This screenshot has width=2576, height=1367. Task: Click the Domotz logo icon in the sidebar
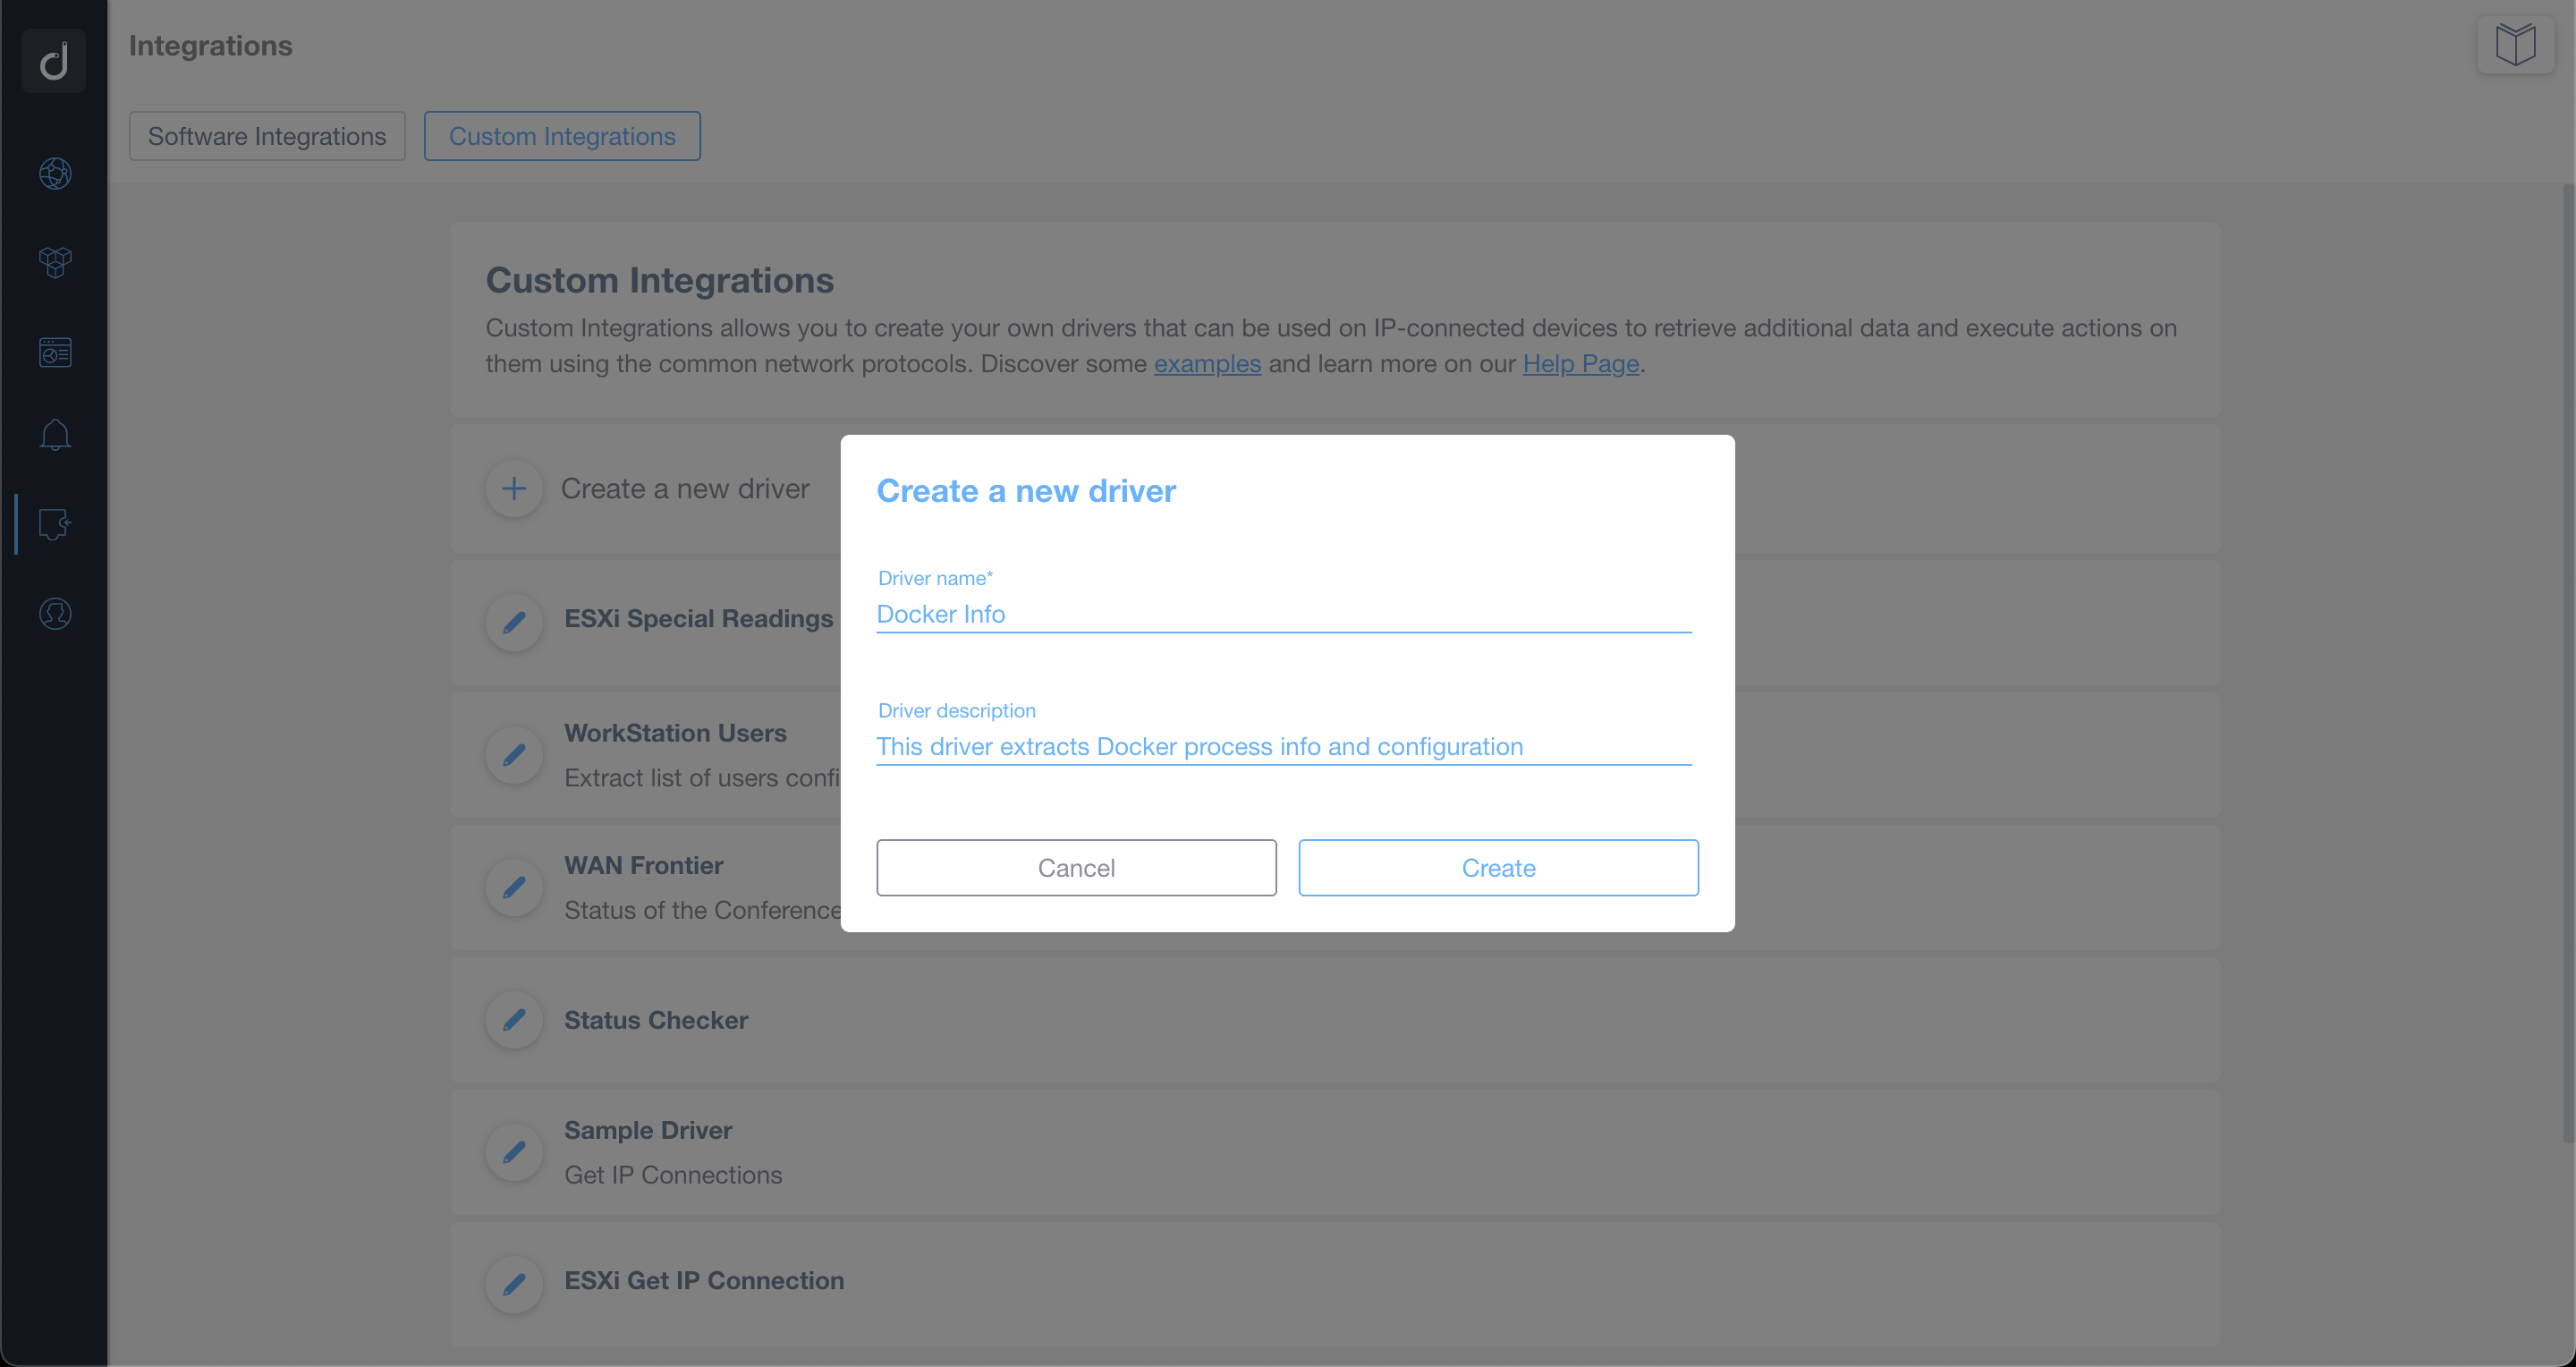pos(54,60)
